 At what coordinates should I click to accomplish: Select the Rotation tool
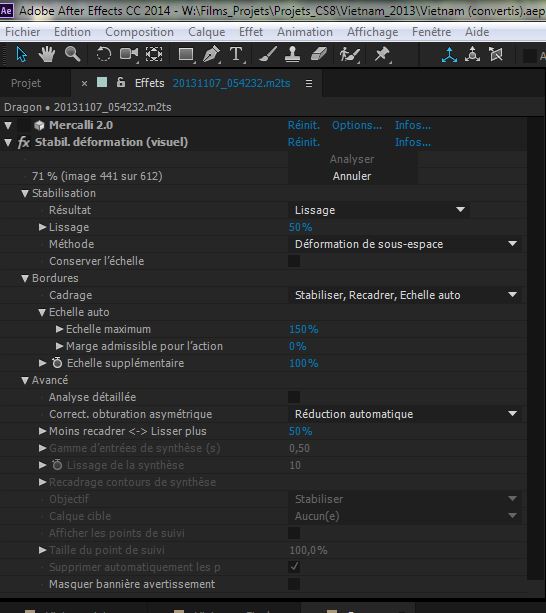click(x=104, y=54)
